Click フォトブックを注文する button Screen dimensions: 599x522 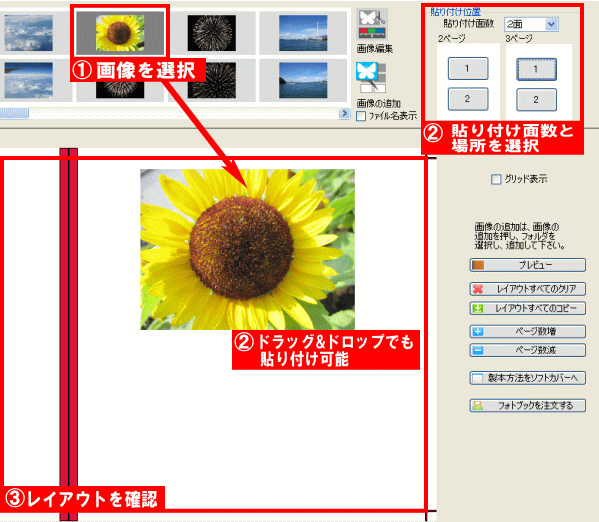[528, 405]
